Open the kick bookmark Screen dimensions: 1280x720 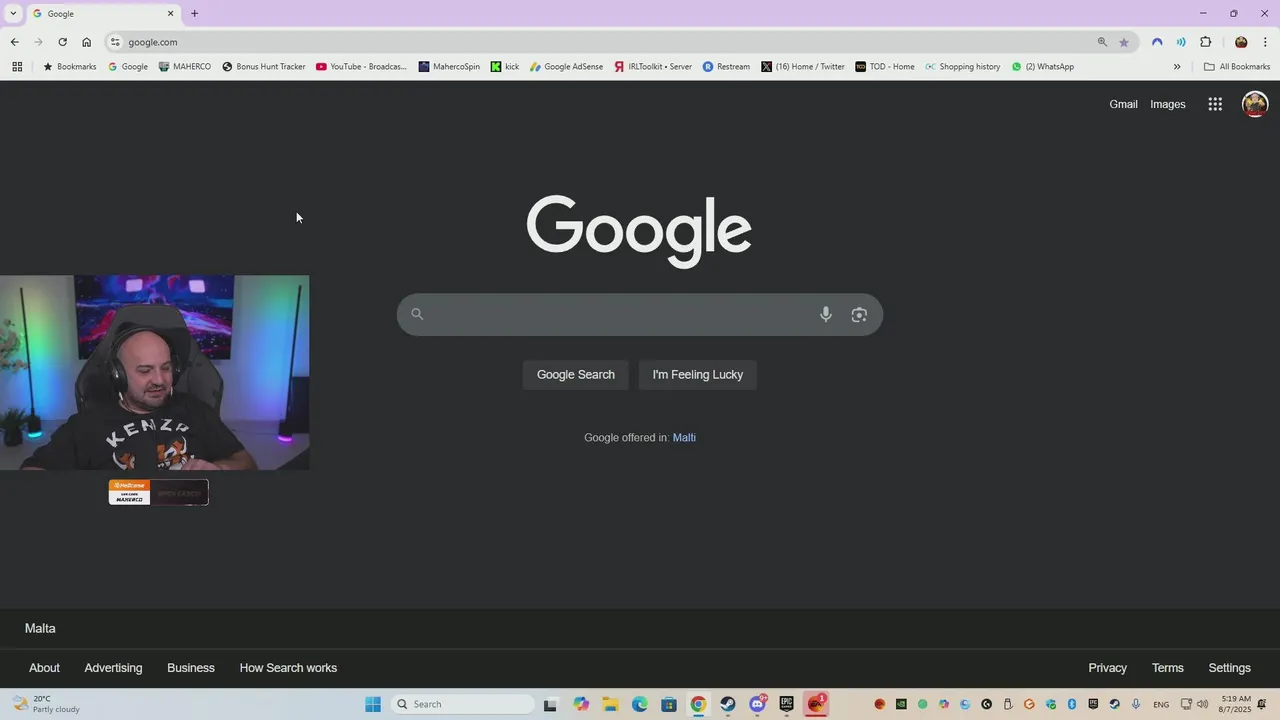[505, 67]
